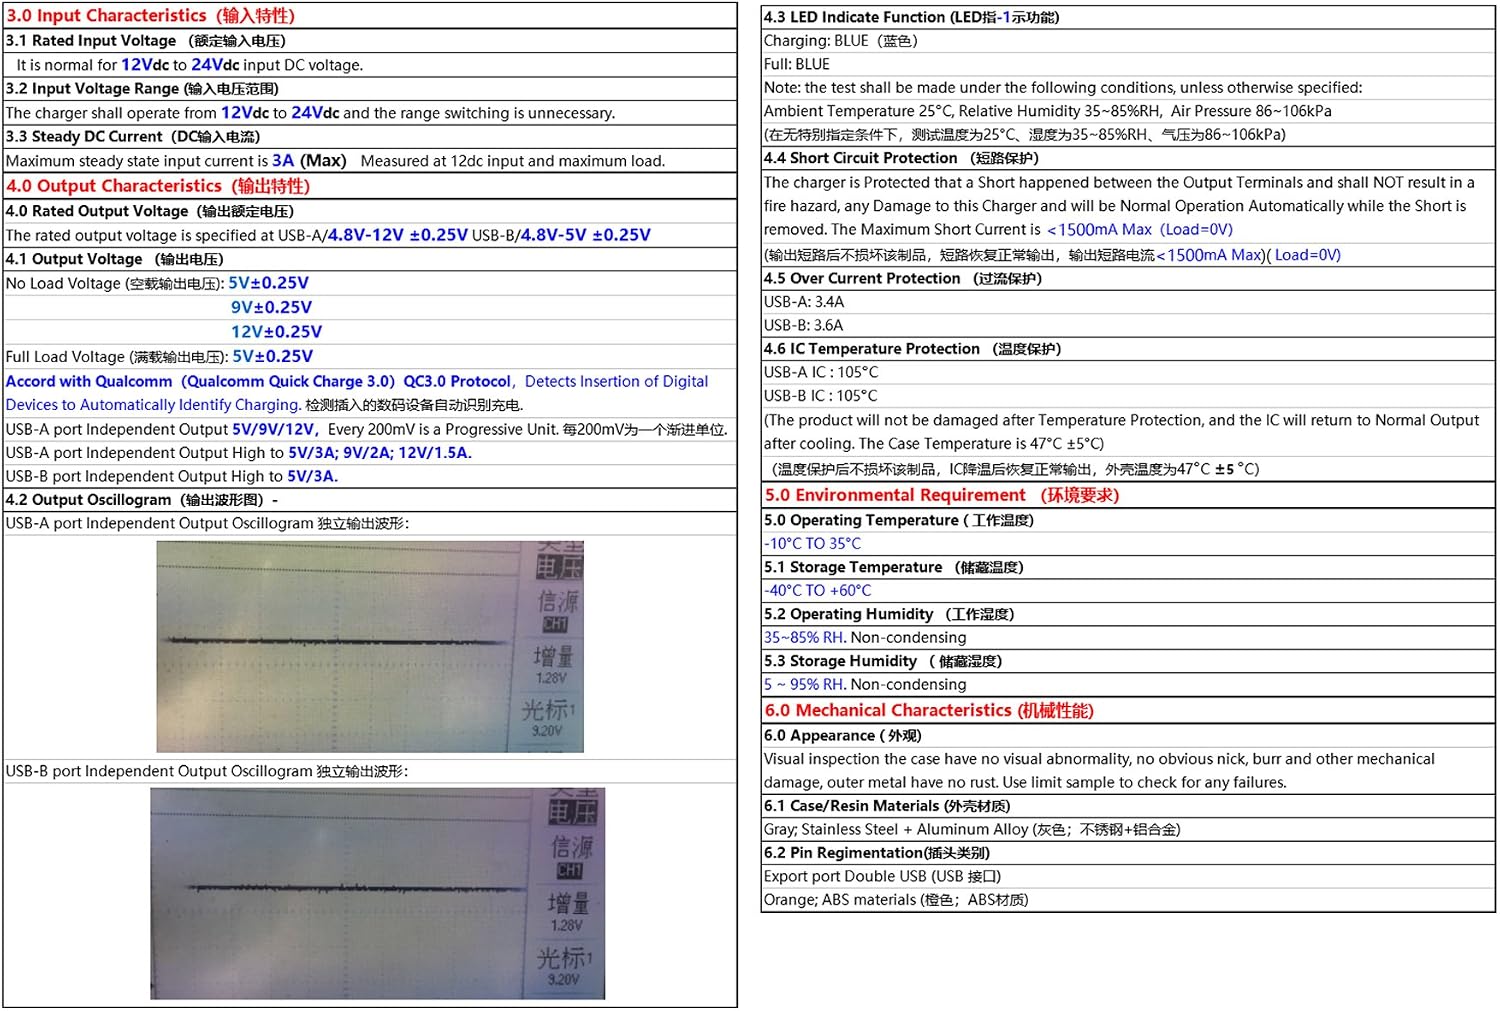Select the '5.2 Operating Humidity' heading

(x=889, y=614)
